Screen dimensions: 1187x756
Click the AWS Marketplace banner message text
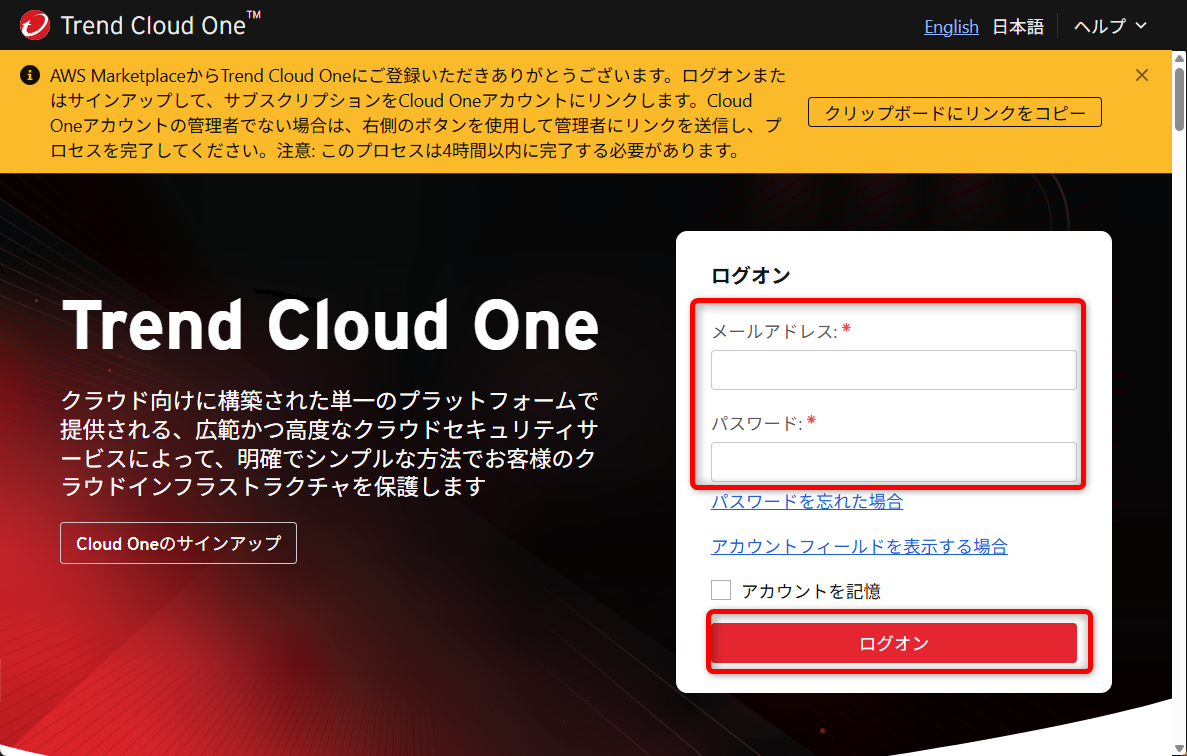pos(418,113)
